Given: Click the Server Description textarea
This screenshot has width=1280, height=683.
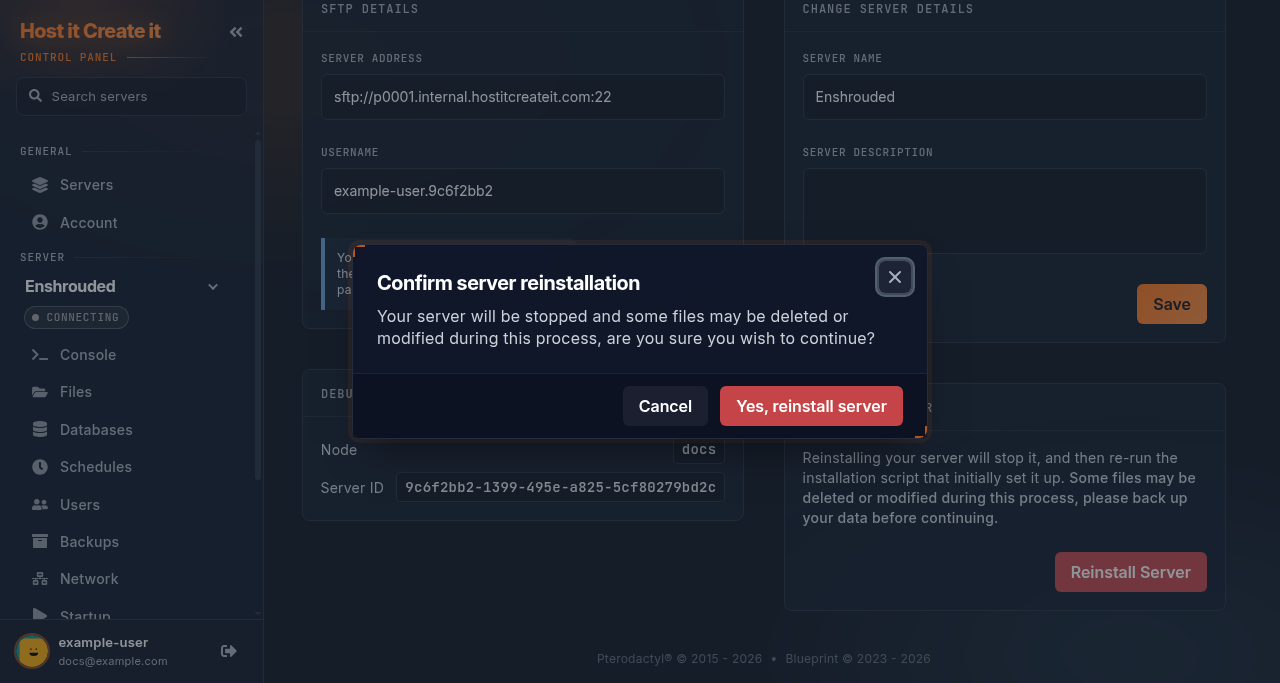Looking at the screenshot, I should (1004, 211).
